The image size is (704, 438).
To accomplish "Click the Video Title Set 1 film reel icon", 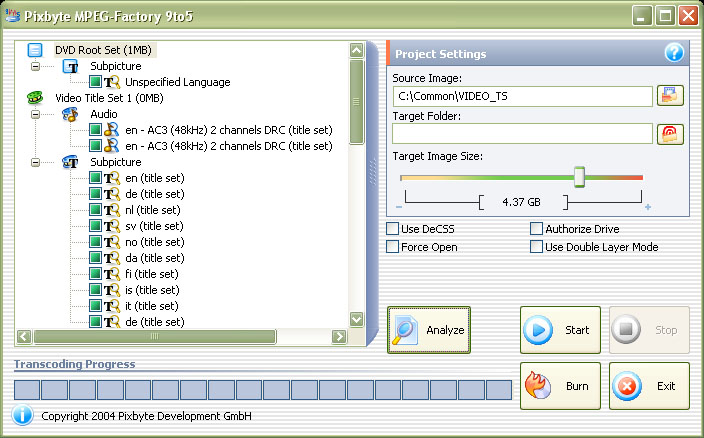I will 35,98.
